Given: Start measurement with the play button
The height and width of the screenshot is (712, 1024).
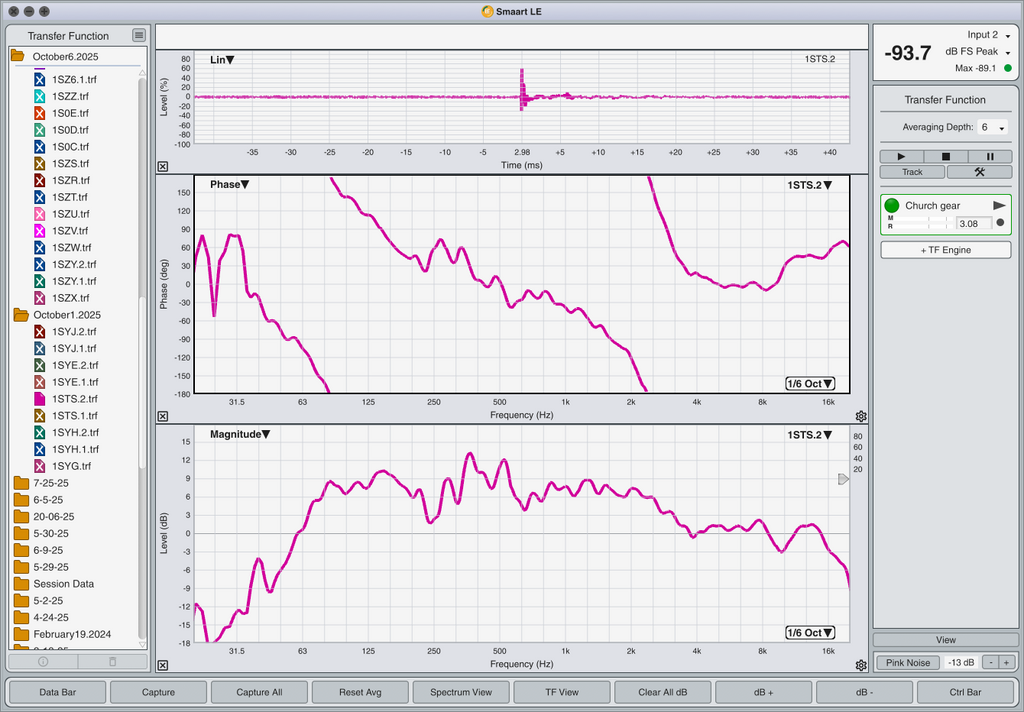Looking at the screenshot, I should (902, 157).
